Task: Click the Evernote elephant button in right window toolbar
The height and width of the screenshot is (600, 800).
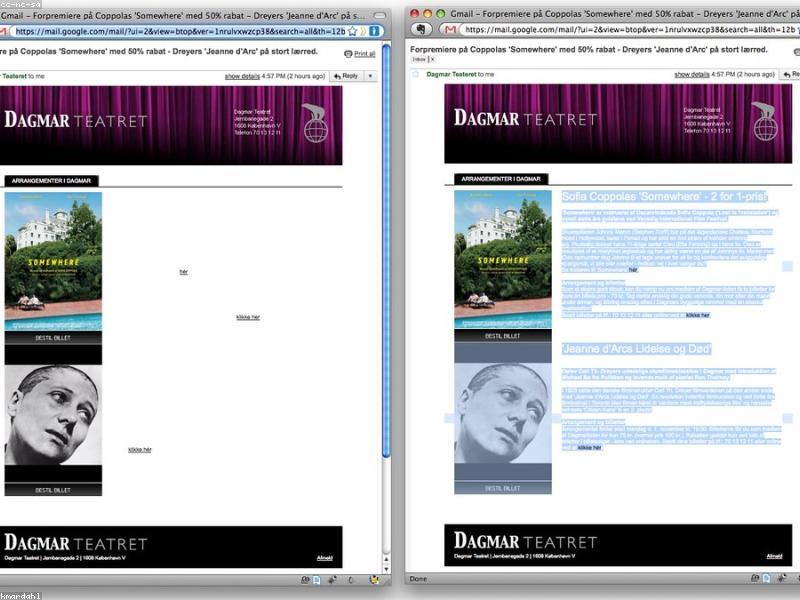Action: [x=421, y=29]
